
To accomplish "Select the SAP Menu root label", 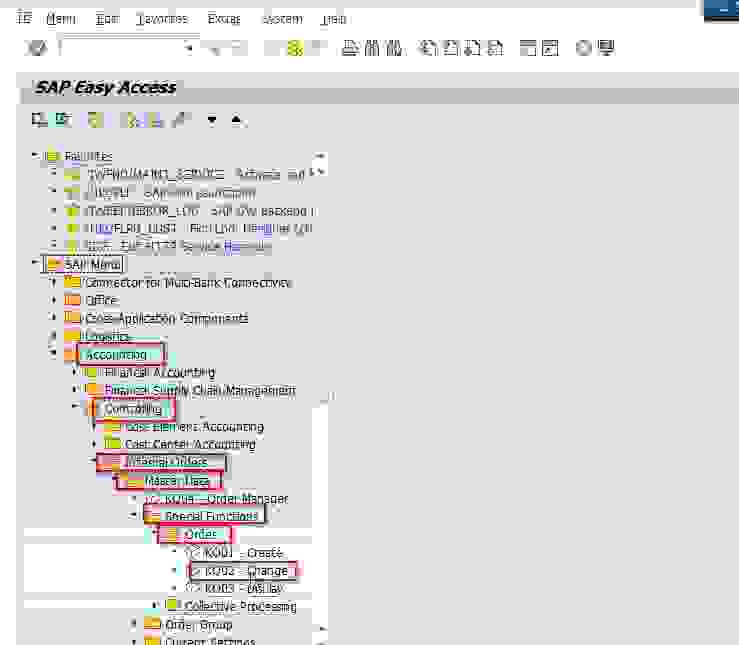I will (x=92, y=264).
